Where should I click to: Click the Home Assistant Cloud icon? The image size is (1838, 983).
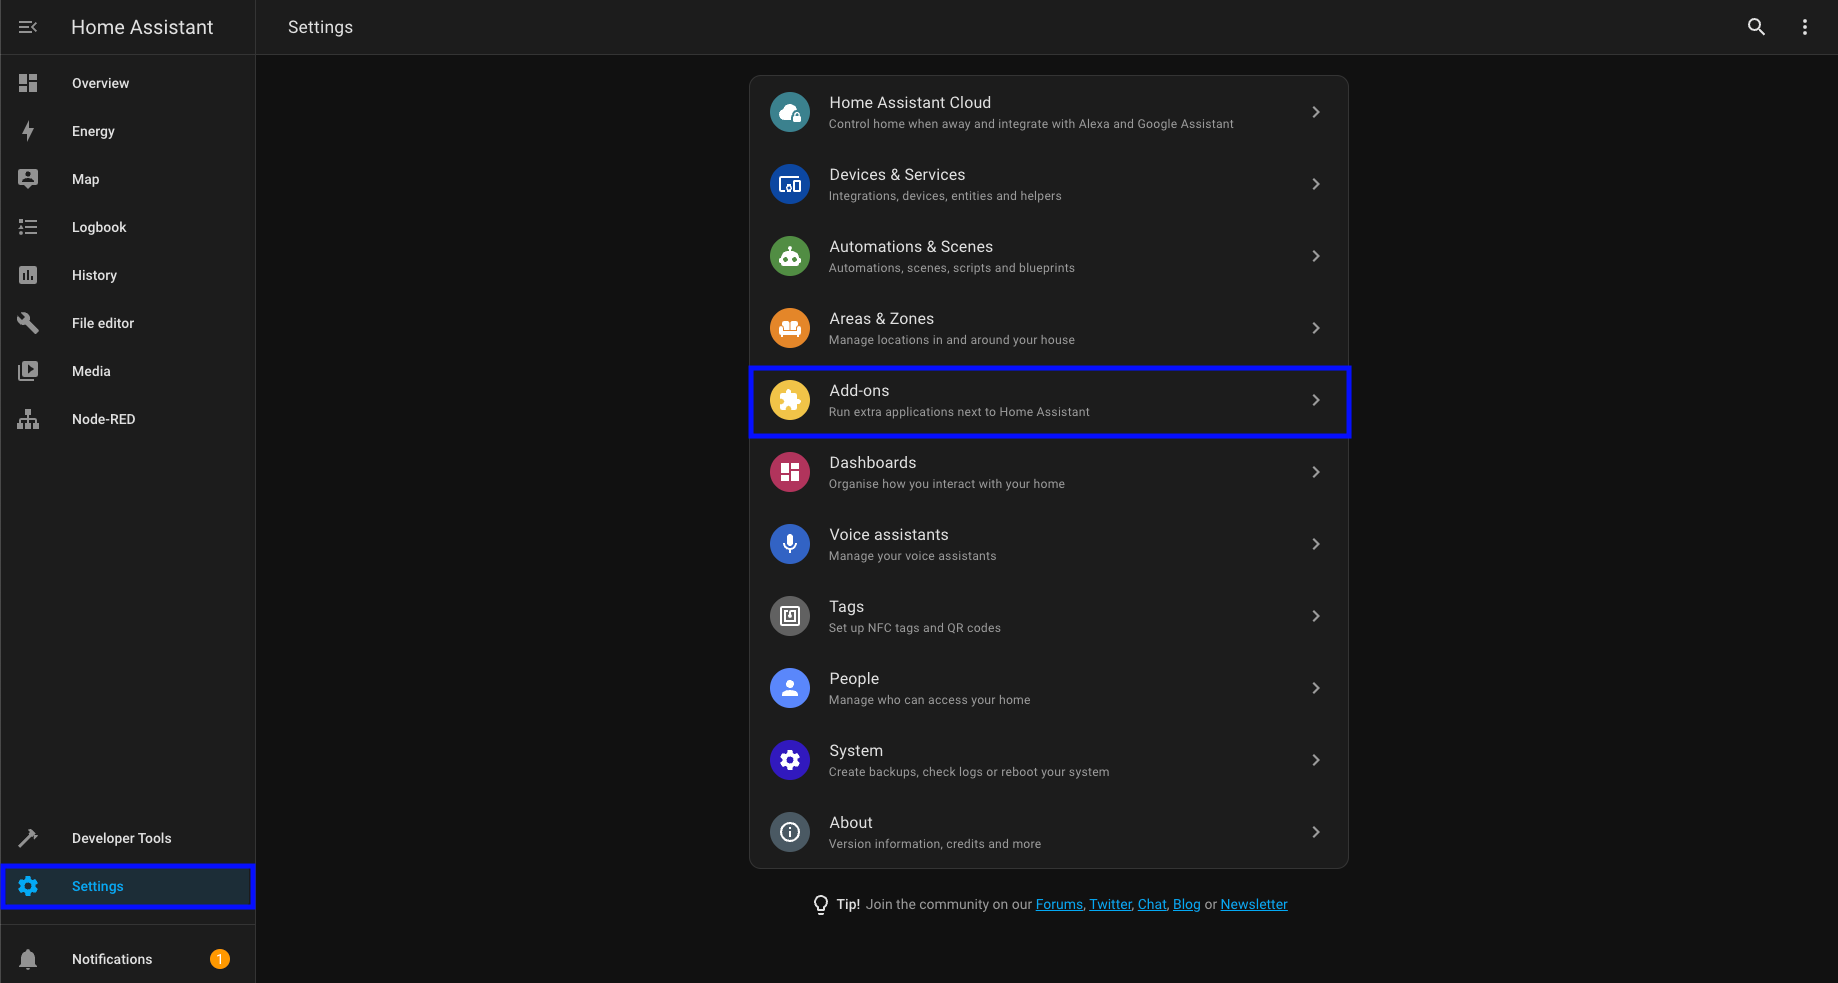coord(790,112)
